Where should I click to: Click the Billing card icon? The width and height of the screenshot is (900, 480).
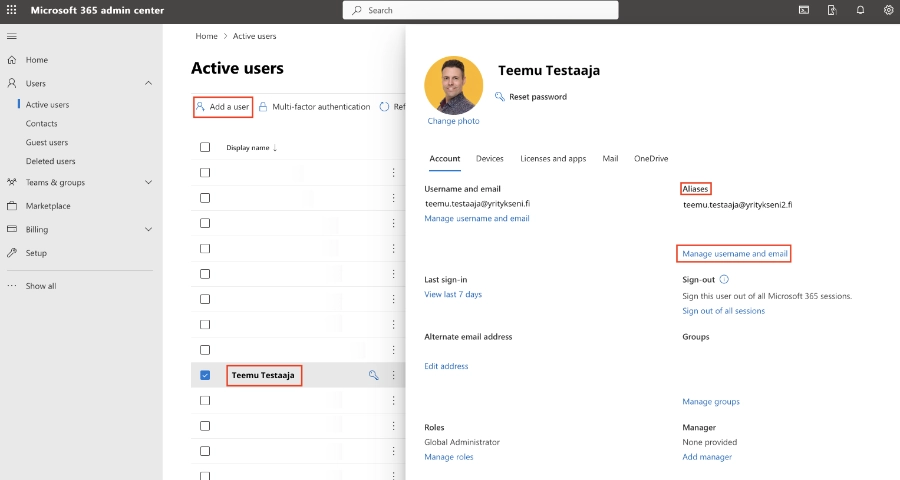[x=11, y=229]
